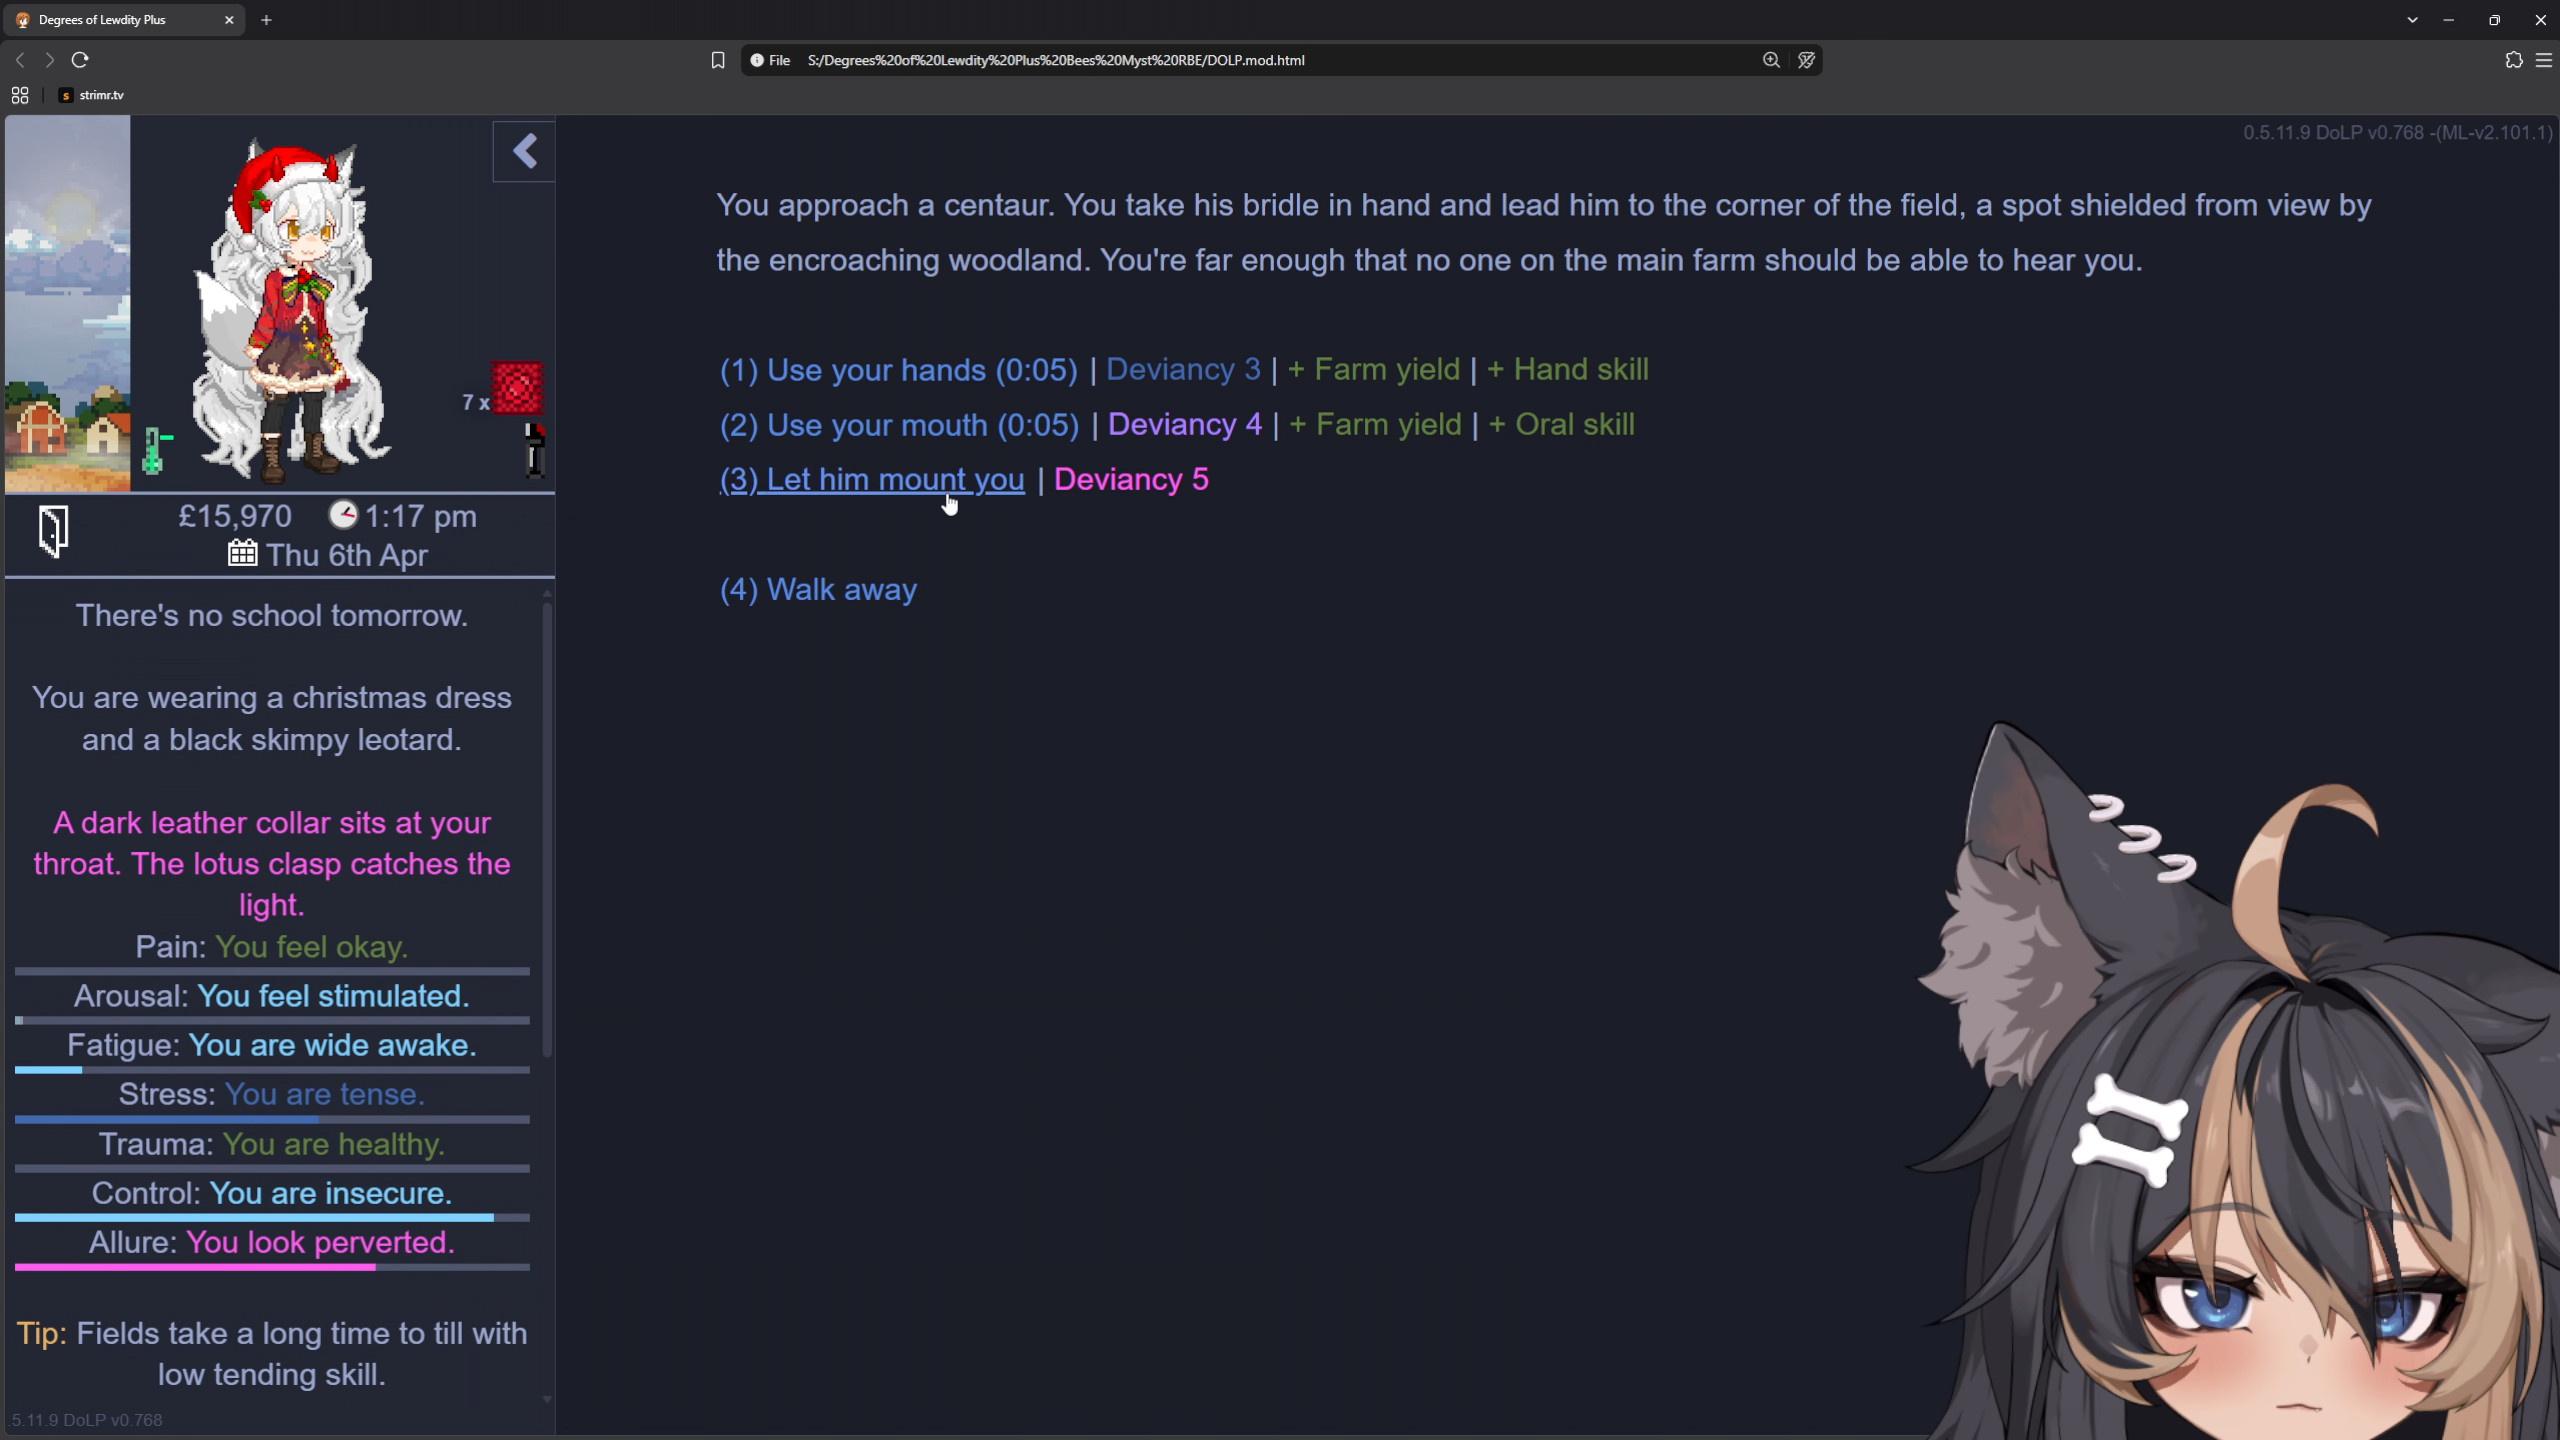
Task: Click the version text at top right
Action: pyautogui.click(x=2398, y=132)
